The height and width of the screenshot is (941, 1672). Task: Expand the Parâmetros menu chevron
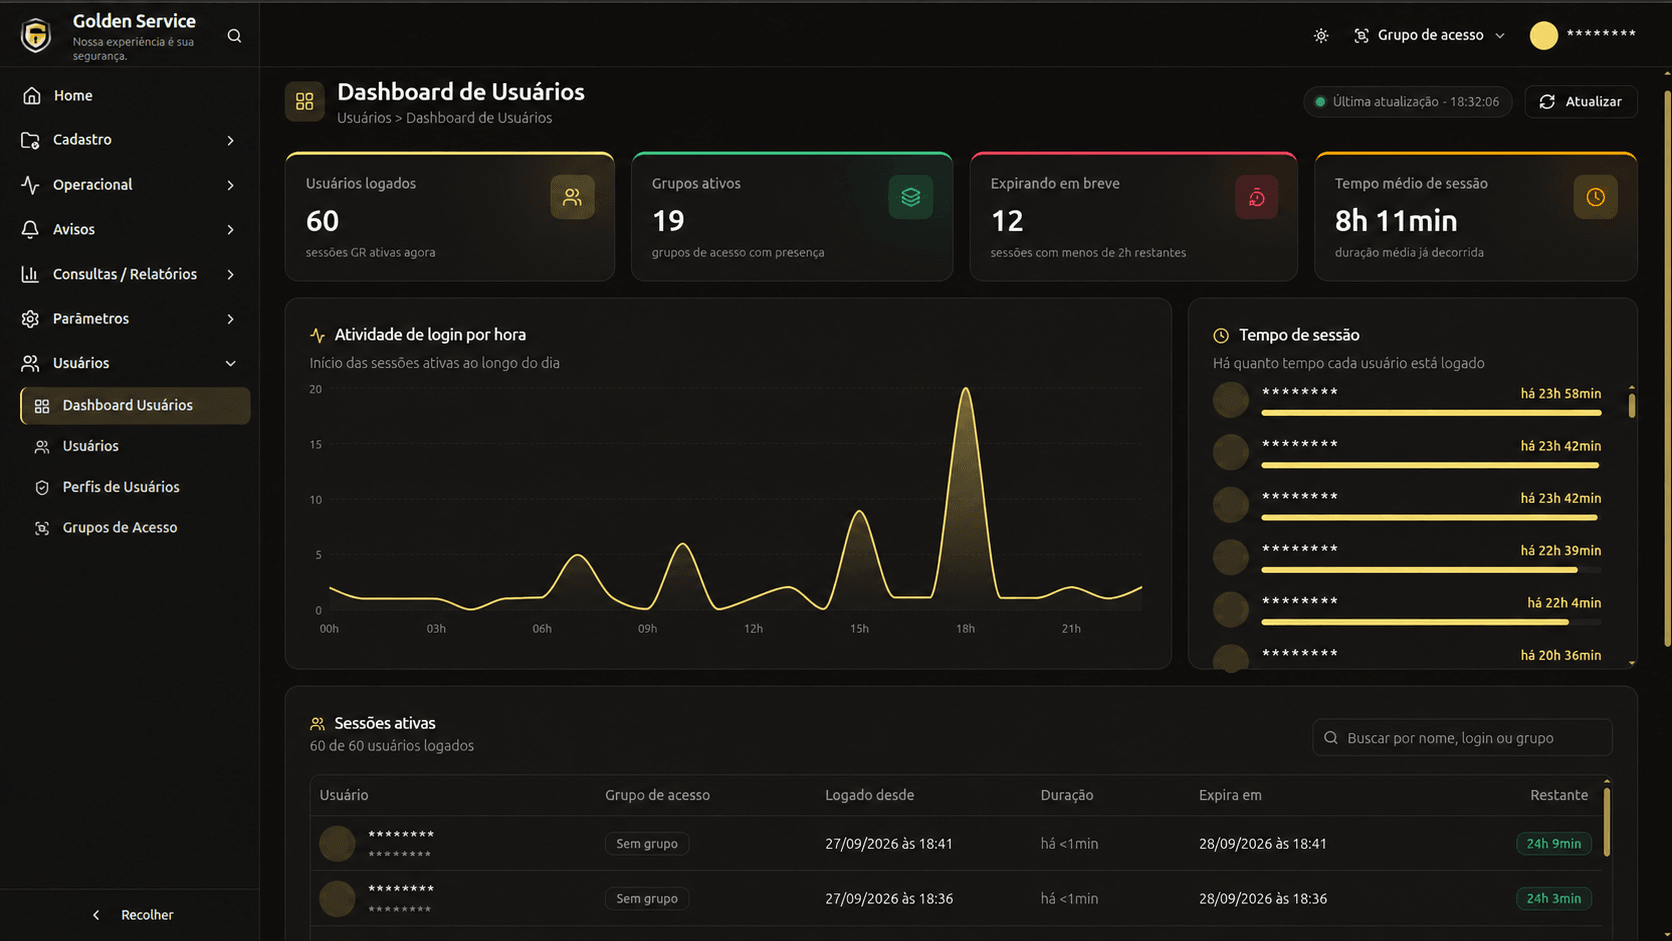point(230,319)
